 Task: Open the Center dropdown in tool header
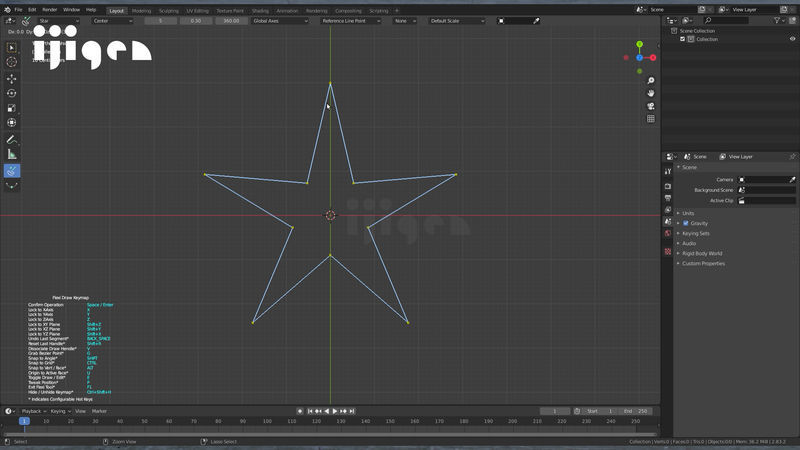point(112,21)
